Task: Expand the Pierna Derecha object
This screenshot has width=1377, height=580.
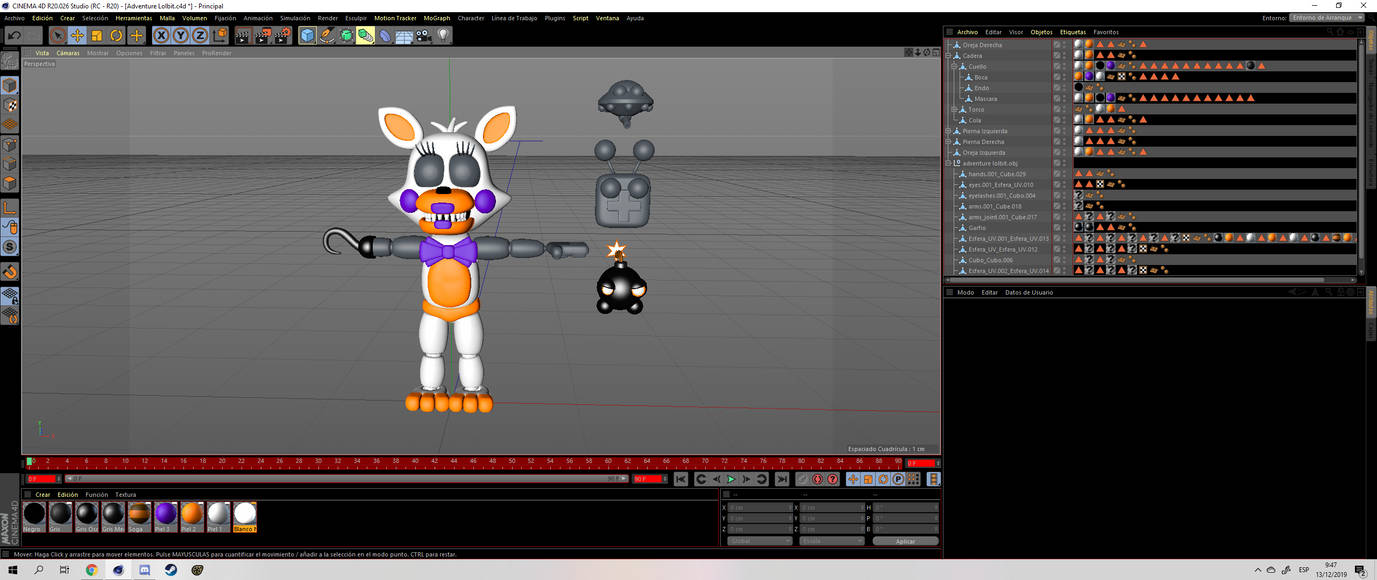Action: 948,142
